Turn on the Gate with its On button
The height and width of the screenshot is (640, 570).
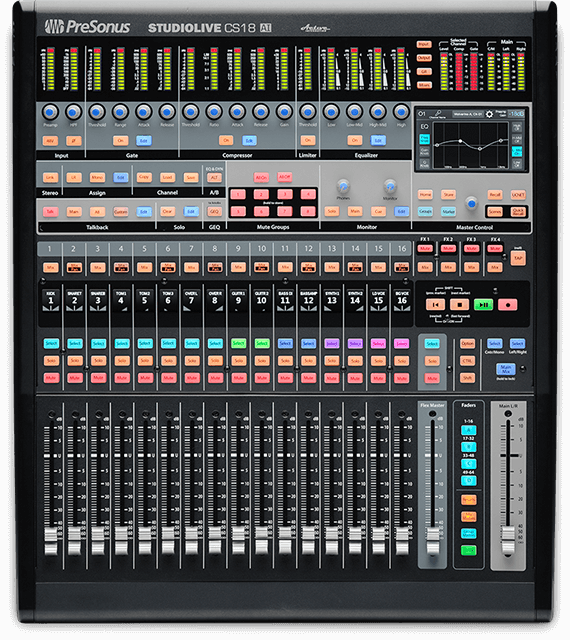[x=120, y=141]
